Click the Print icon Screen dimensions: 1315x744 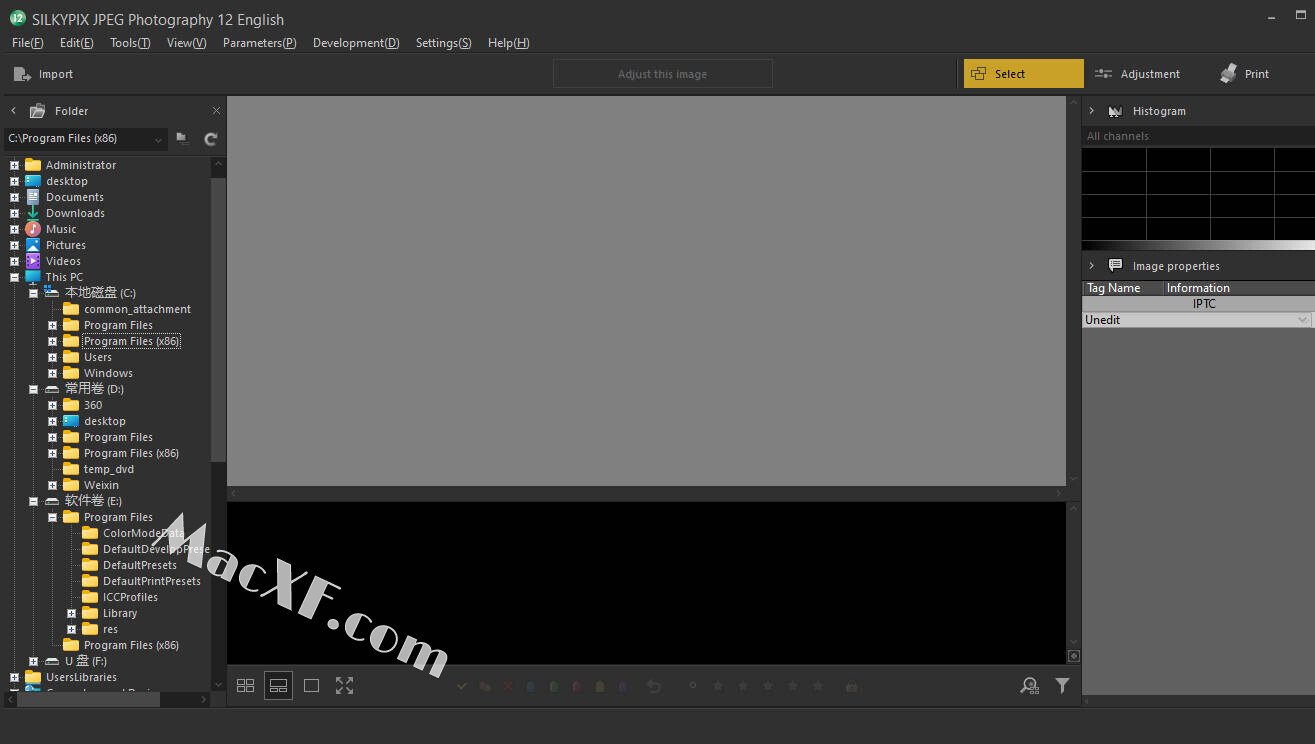point(1229,74)
